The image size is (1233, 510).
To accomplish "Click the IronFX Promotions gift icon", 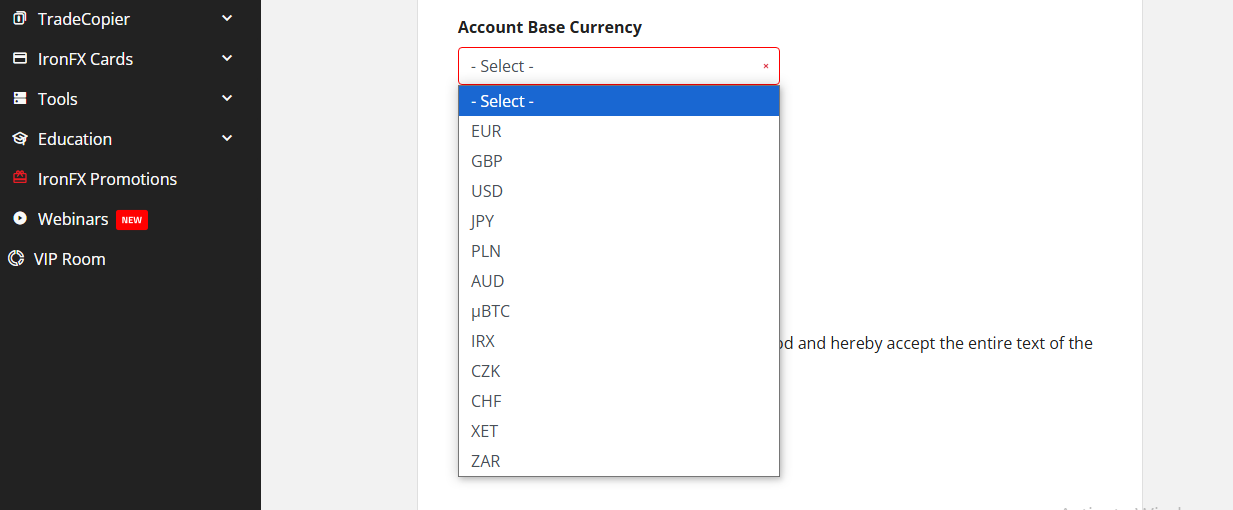I will (19, 179).
